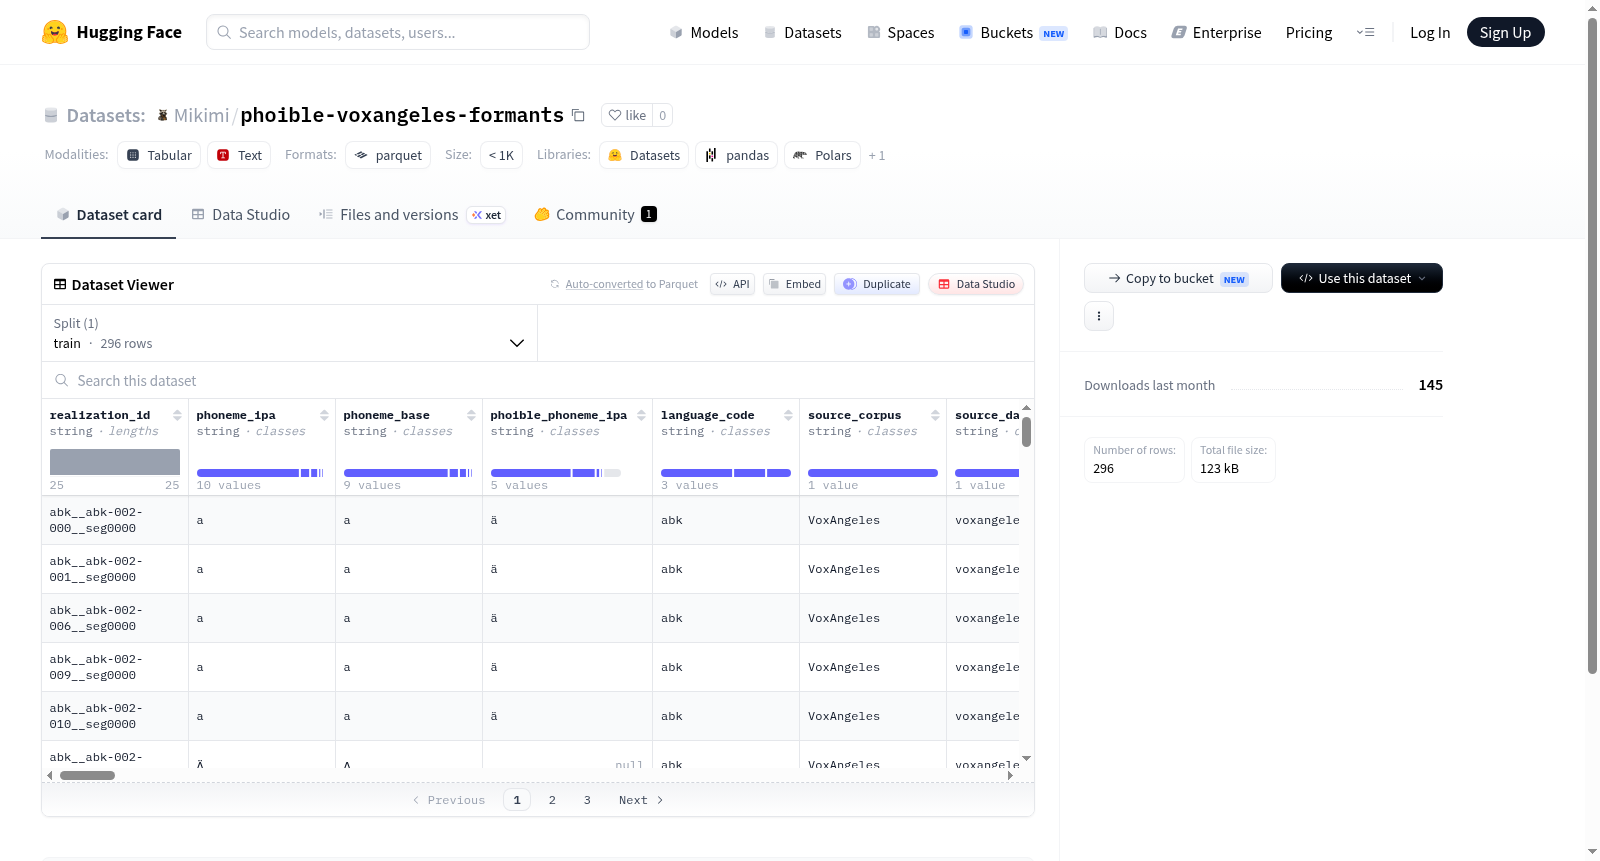Open the Mikimi user profile link
Viewport: 1600px width, 861px height.
click(201, 115)
